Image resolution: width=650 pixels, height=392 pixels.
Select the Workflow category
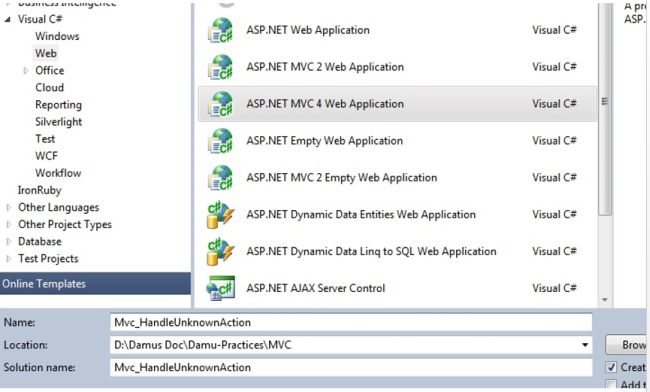pyautogui.click(x=58, y=173)
